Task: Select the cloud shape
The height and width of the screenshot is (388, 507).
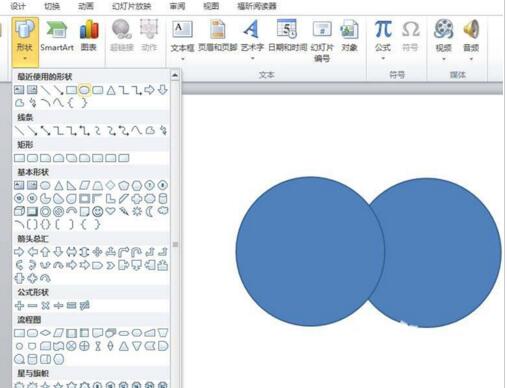Action: click(163, 211)
